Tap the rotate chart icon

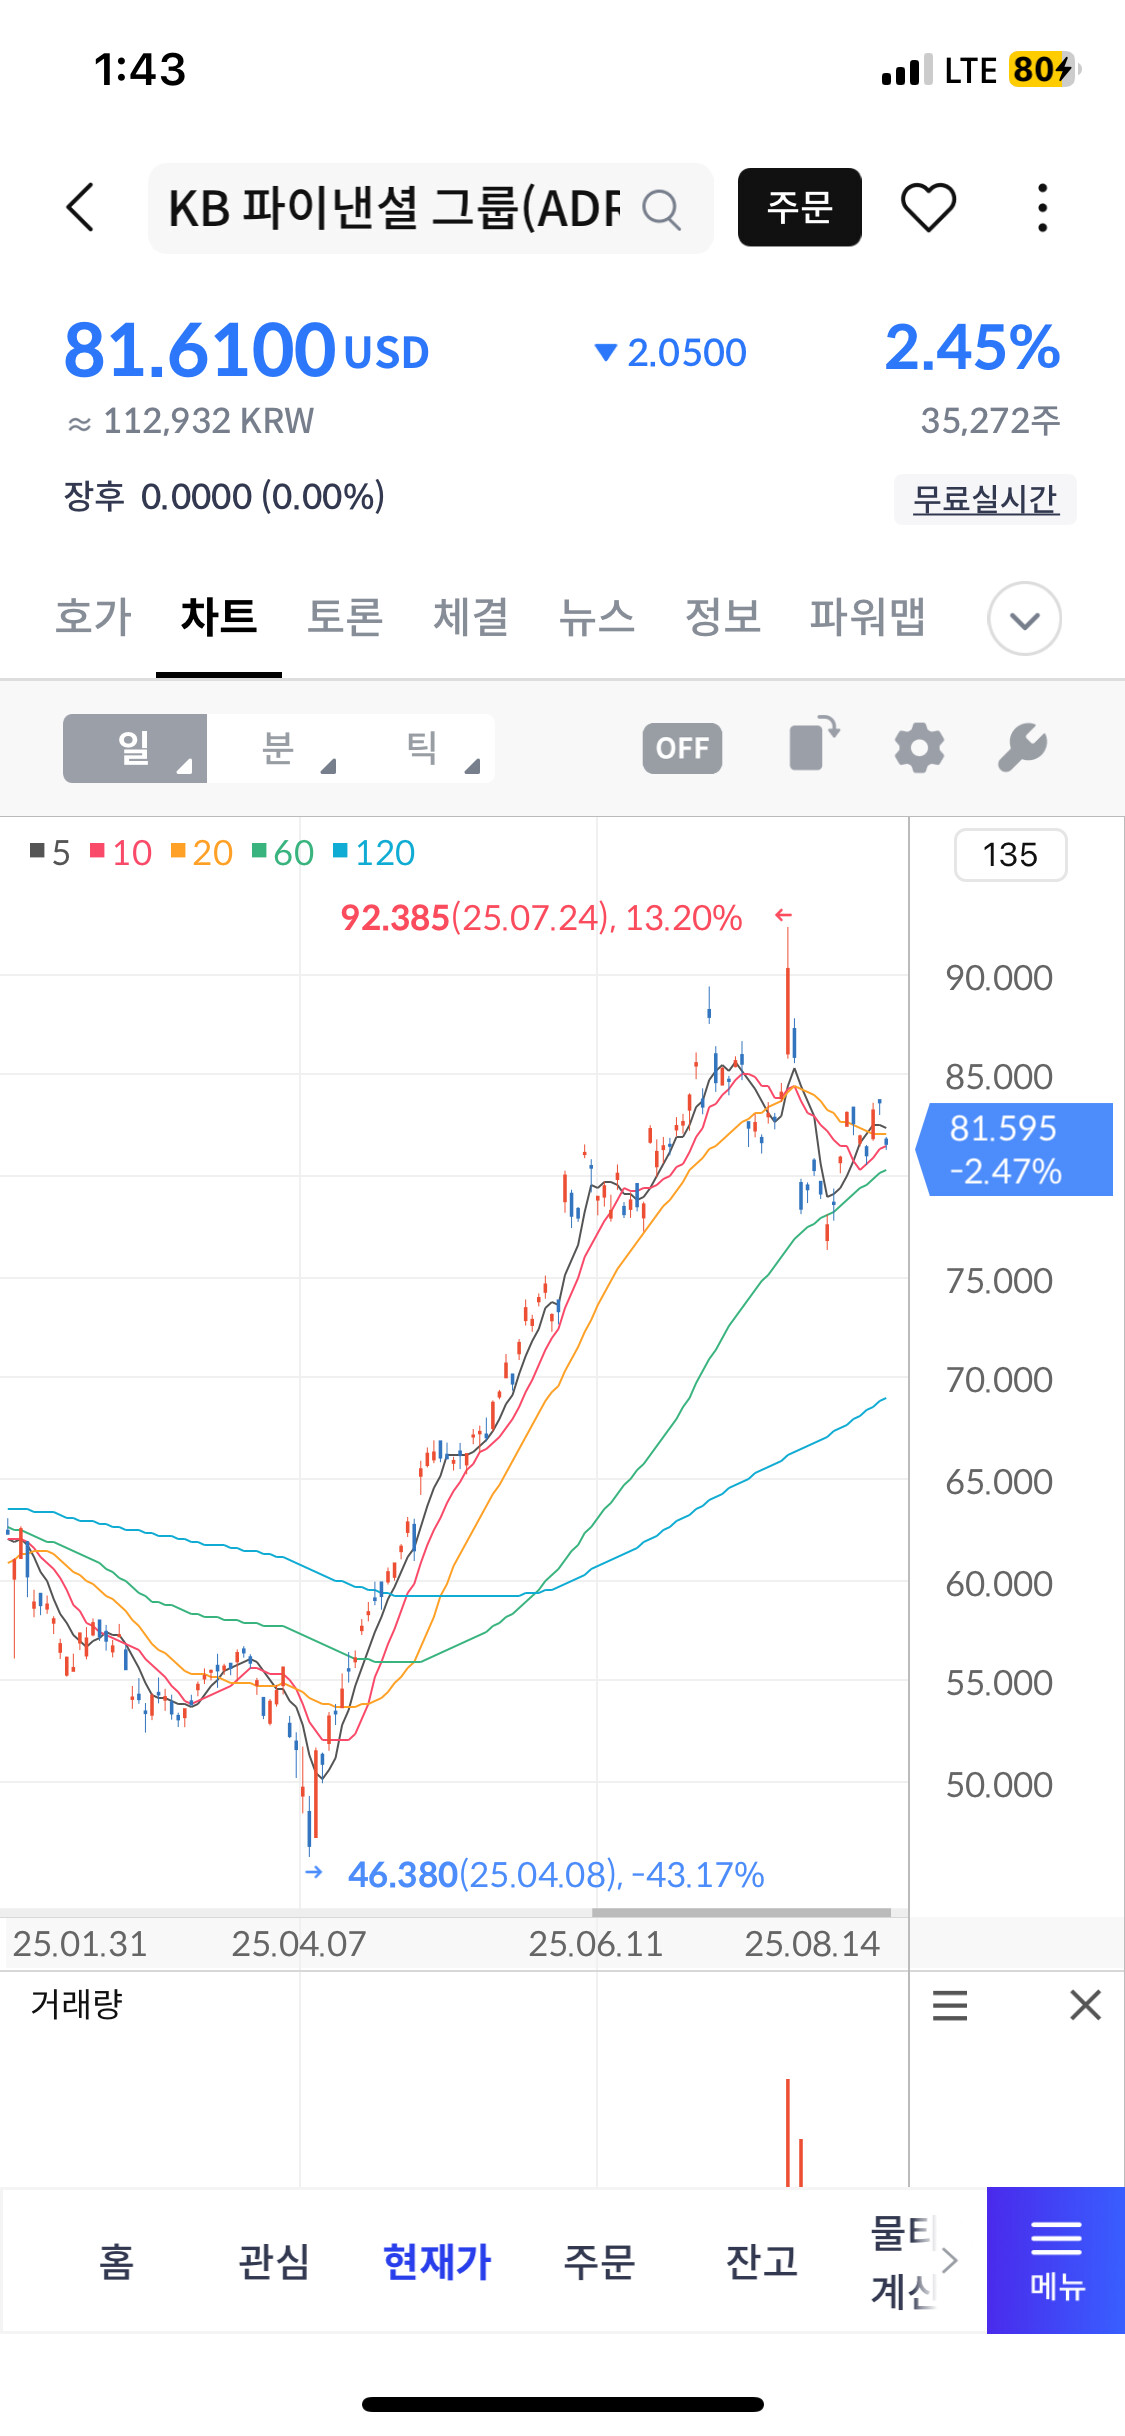point(814,746)
